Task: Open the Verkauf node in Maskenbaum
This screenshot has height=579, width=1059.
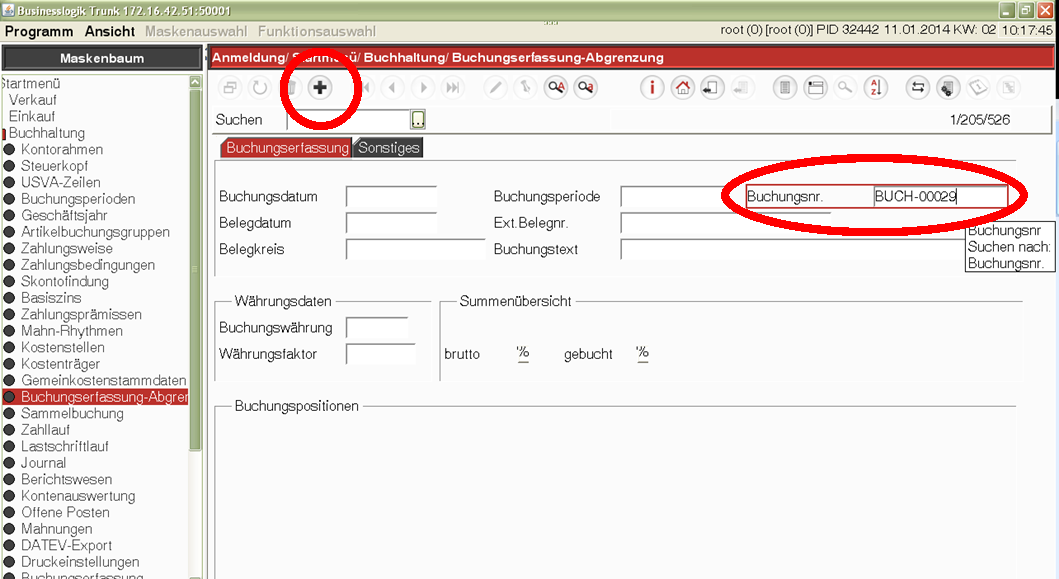Action: pyautogui.click(x=32, y=100)
